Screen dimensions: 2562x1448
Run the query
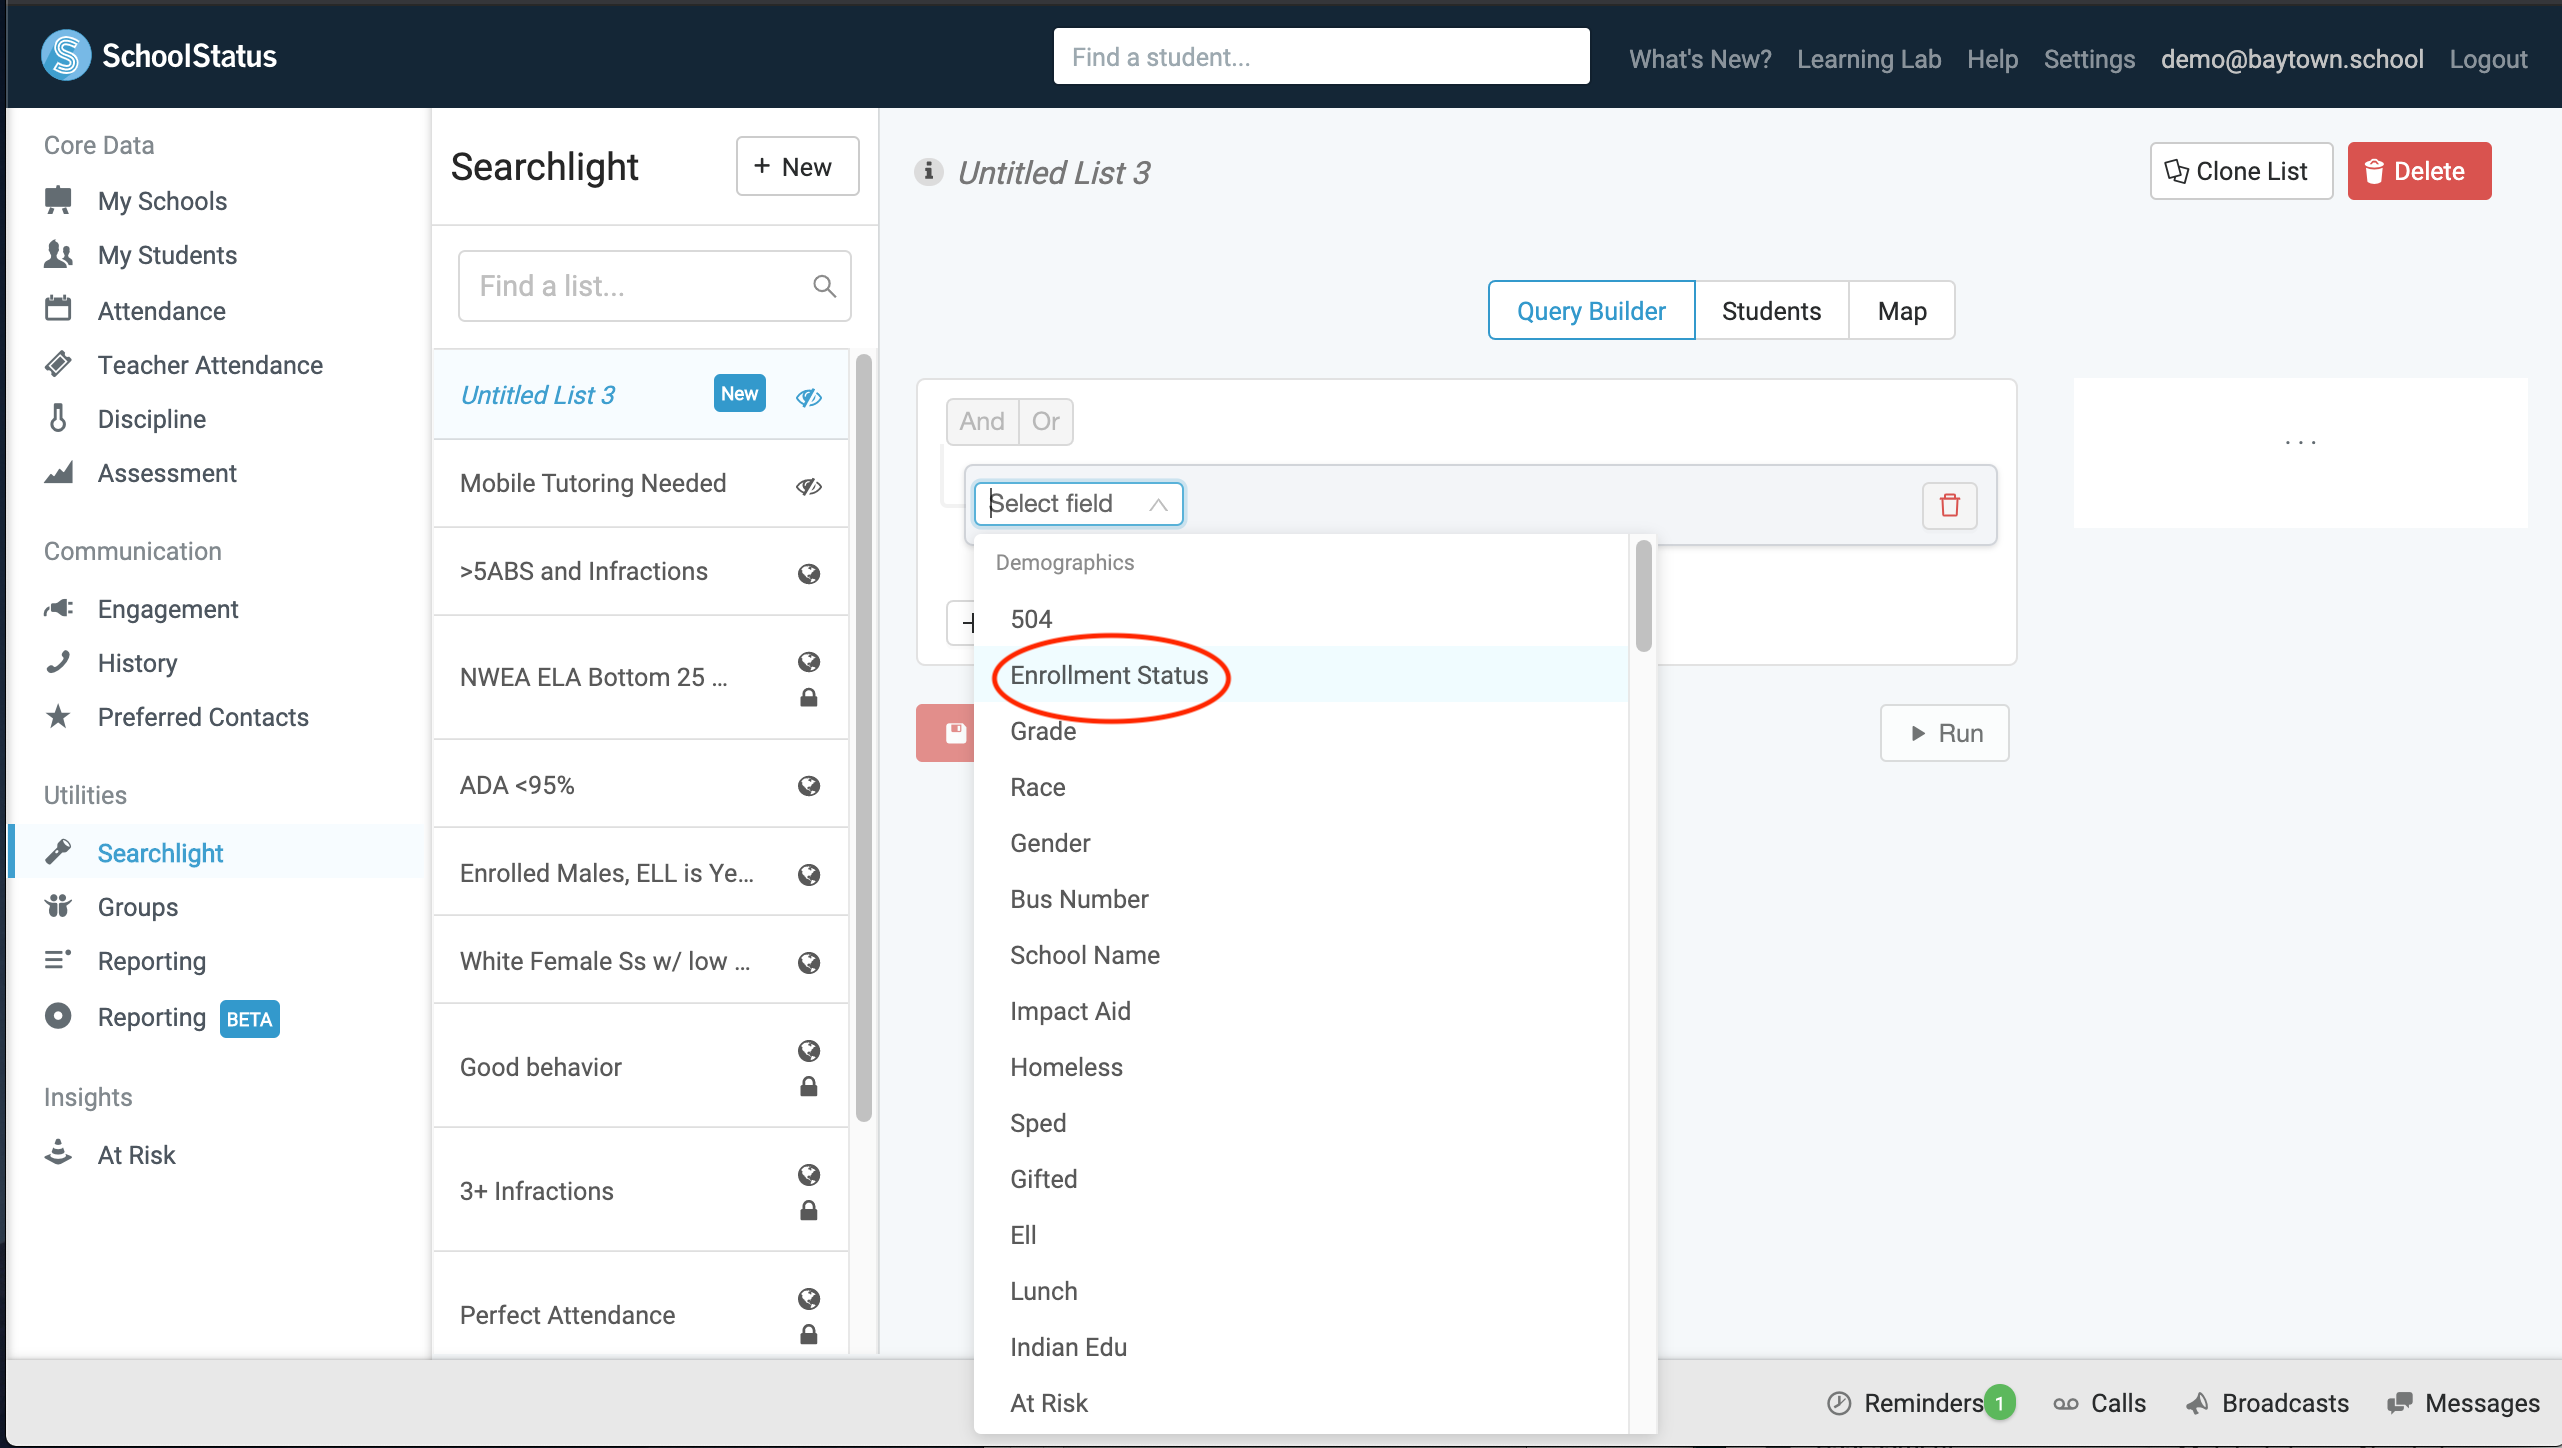coord(1944,733)
